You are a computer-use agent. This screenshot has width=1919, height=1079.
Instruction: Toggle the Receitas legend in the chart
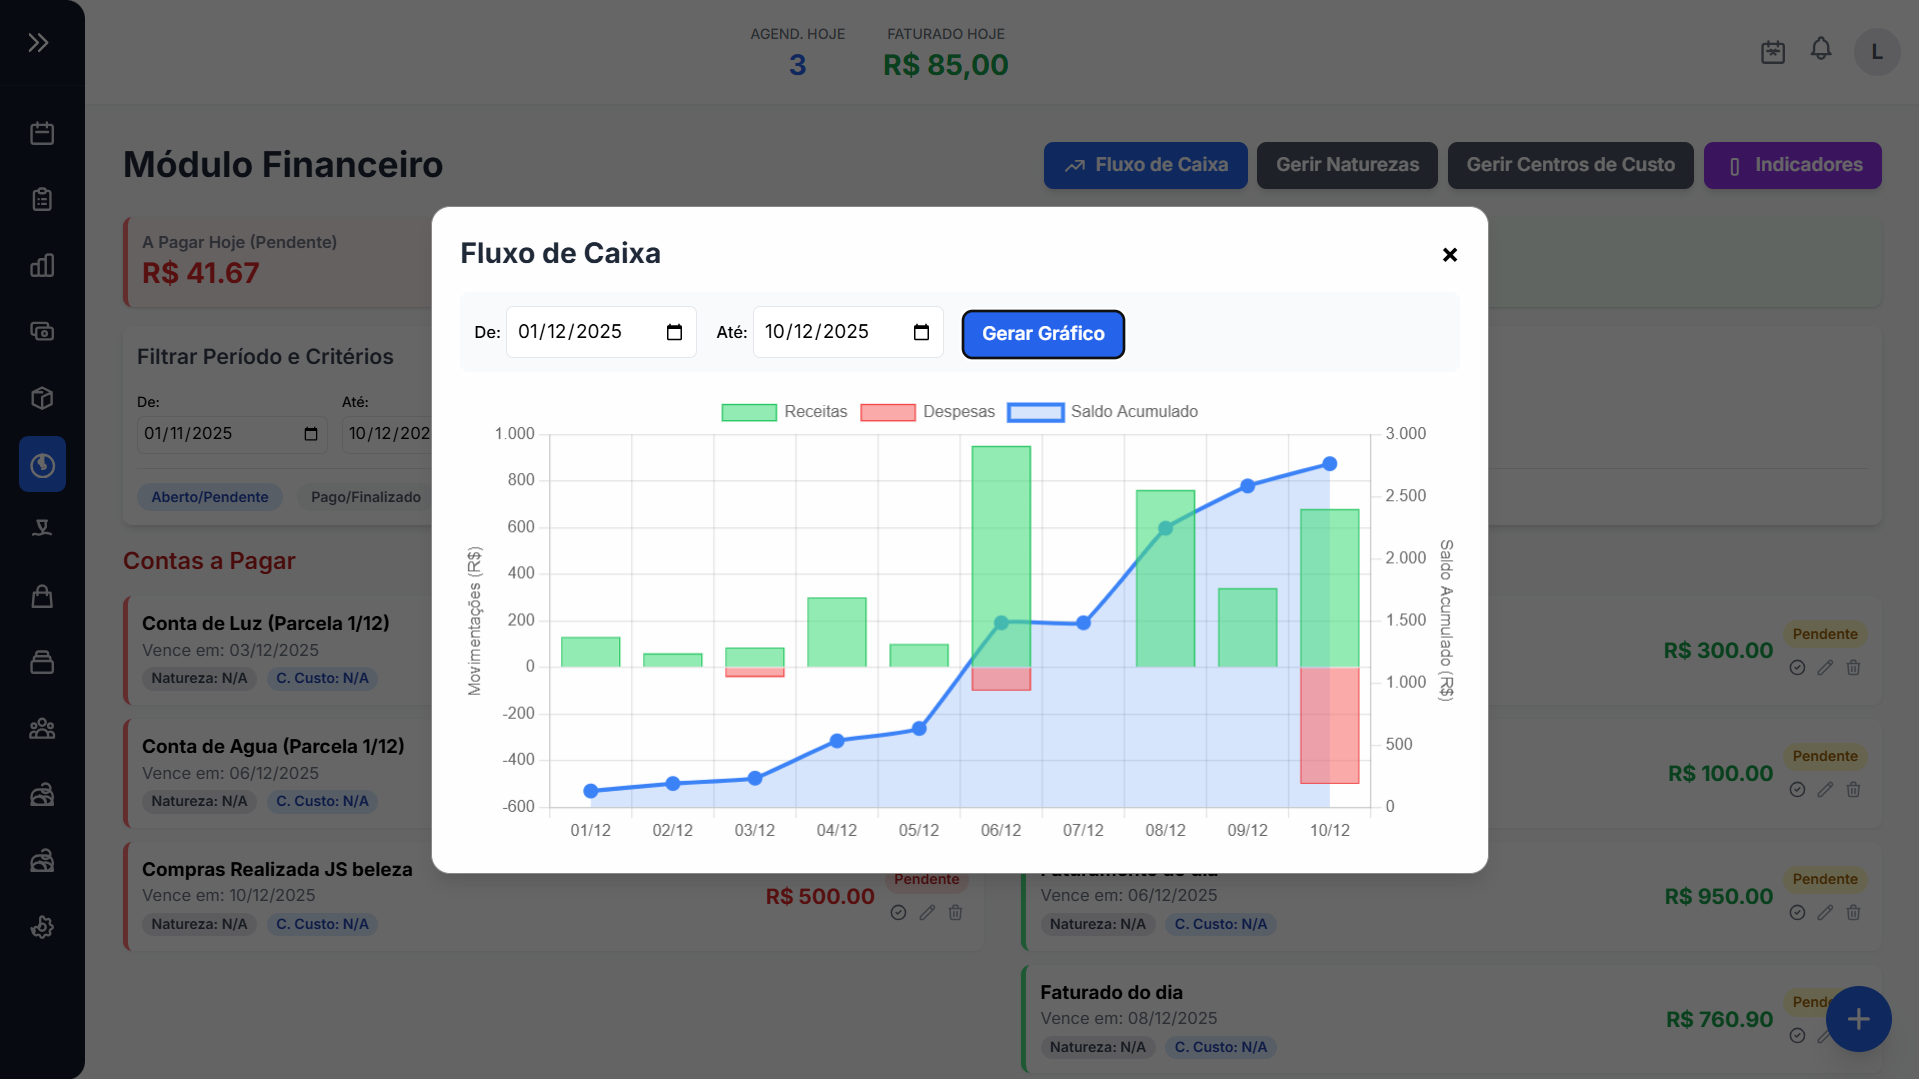[784, 412]
